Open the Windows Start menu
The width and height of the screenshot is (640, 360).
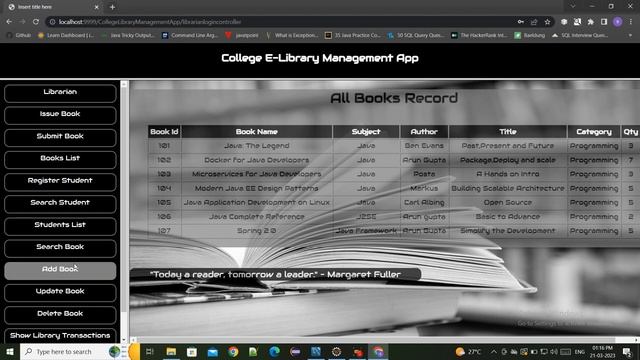(10, 351)
